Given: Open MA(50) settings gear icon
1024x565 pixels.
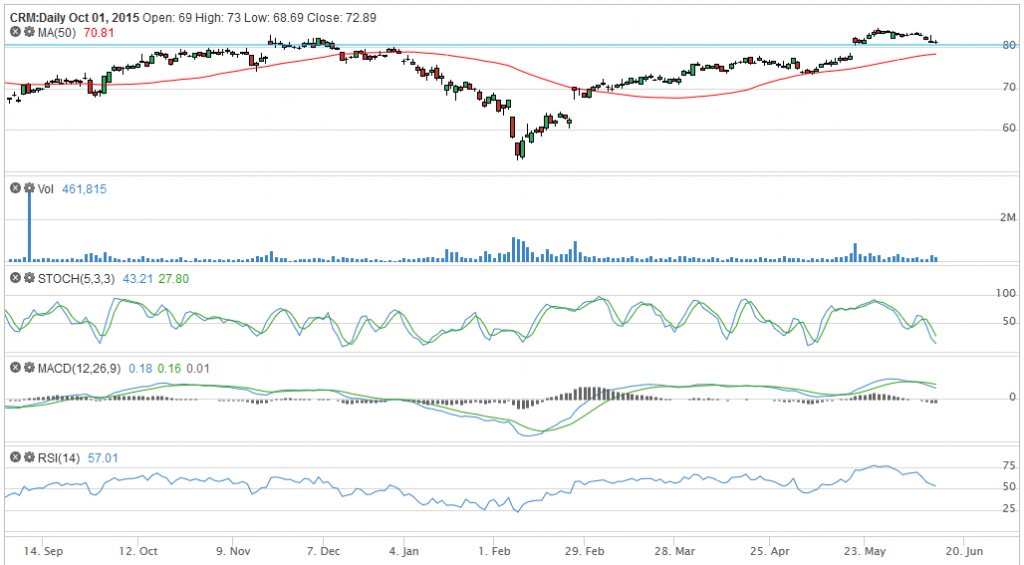Looking at the screenshot, I should [29, 31].
